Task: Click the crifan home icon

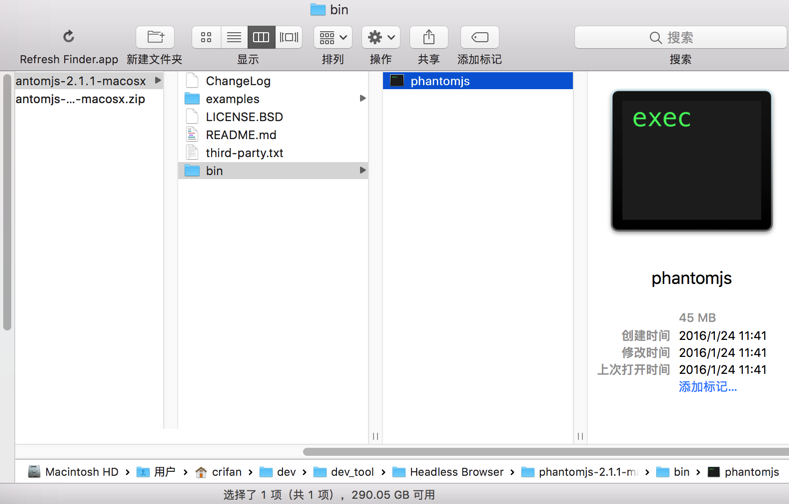Action: (x=201, y=472)
